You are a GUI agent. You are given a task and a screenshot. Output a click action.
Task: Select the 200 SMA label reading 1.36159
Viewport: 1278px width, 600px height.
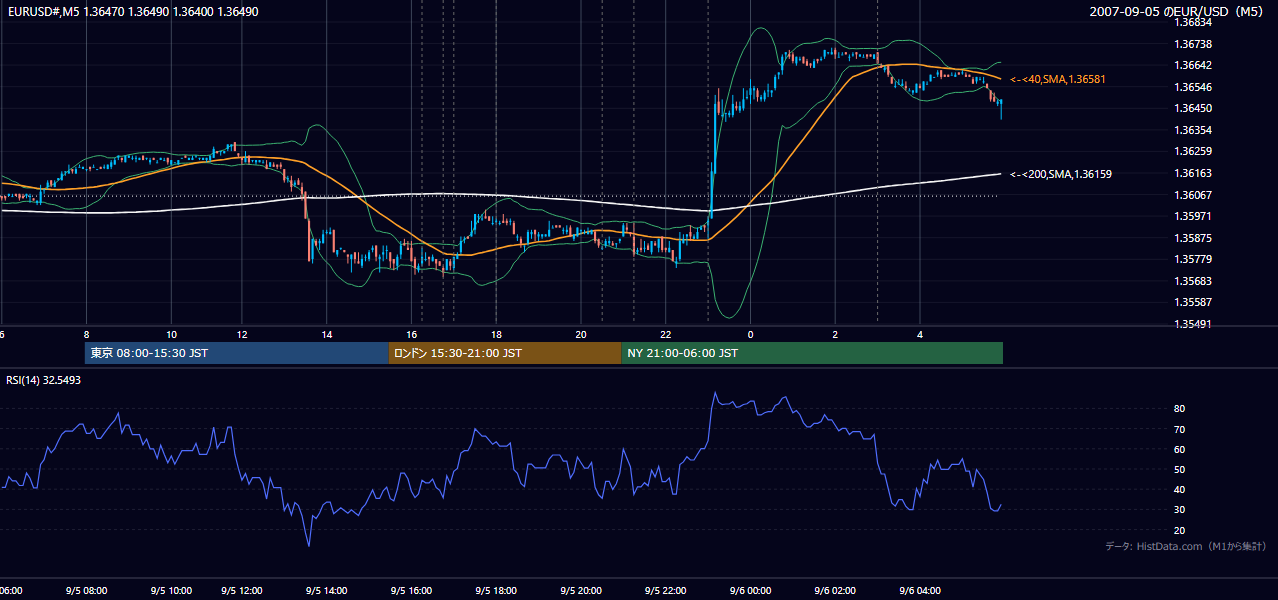[1061, 174]
